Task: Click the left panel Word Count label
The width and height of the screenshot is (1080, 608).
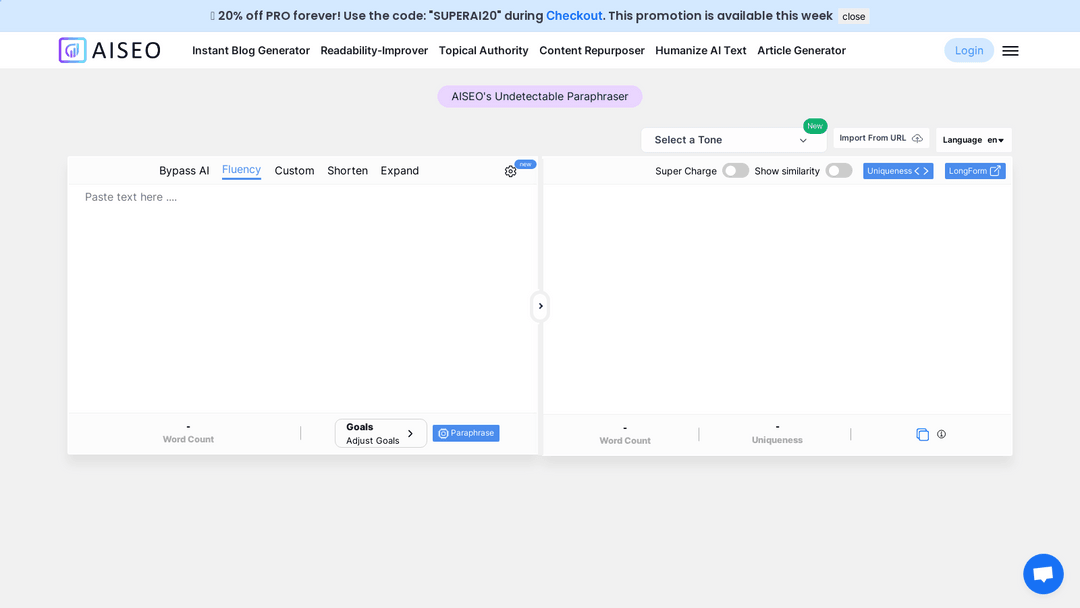Action: coord(188,439)
